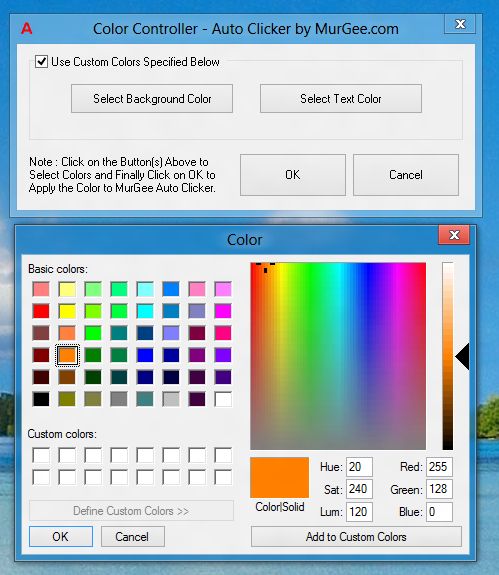Image resolution: width=499 pixels, height=575 pixels.
Task: Click Select Text Color button
Action: tap(341, 99)
